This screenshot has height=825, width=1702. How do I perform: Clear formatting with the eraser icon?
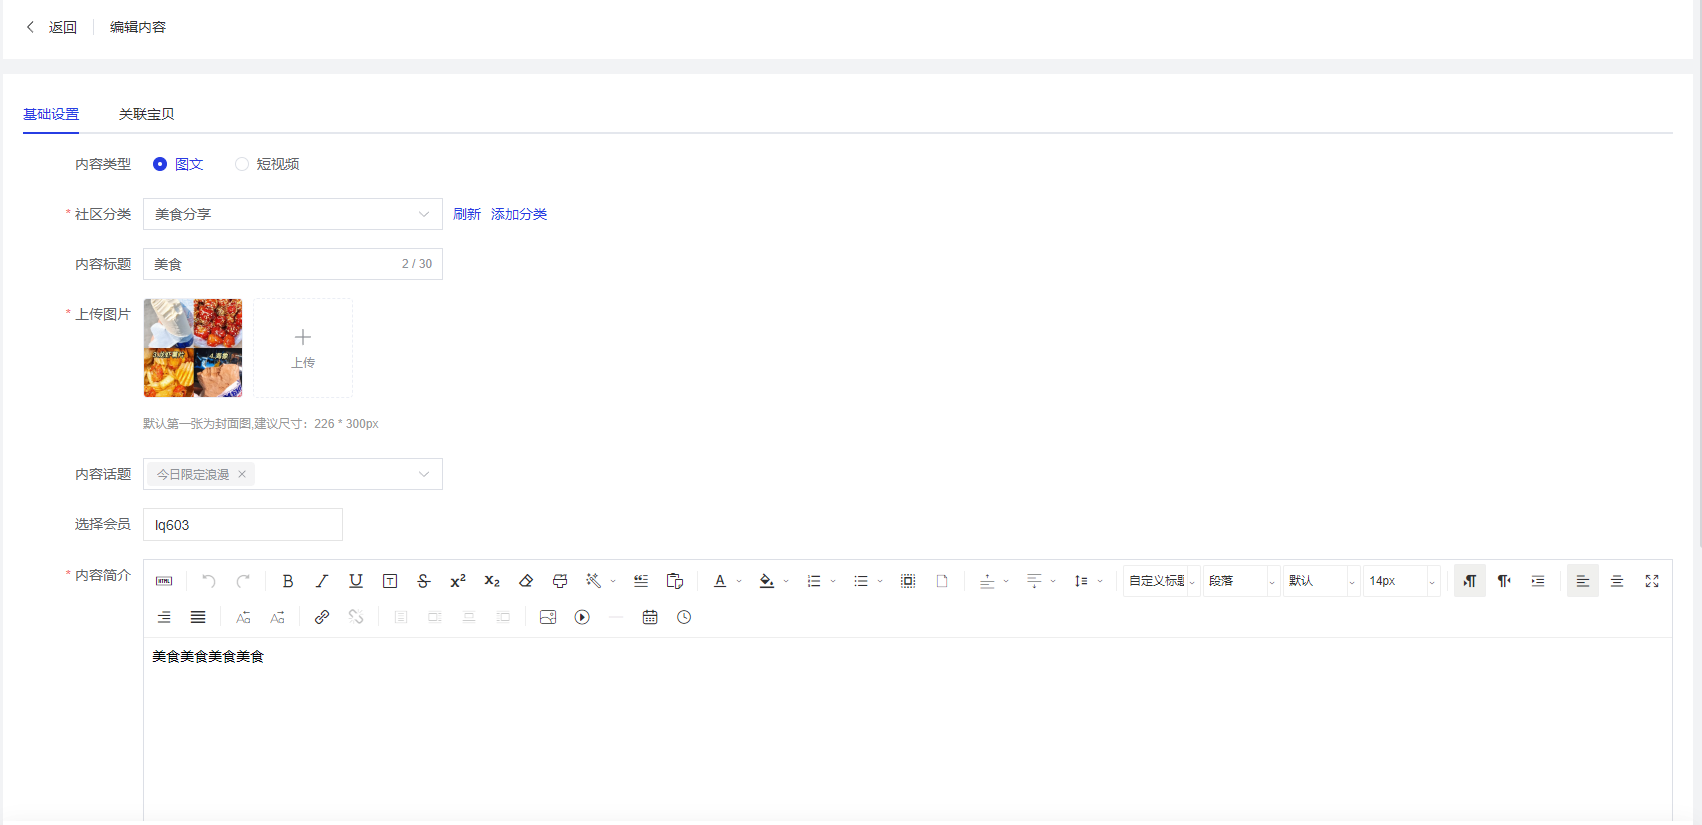click(526, 581)
